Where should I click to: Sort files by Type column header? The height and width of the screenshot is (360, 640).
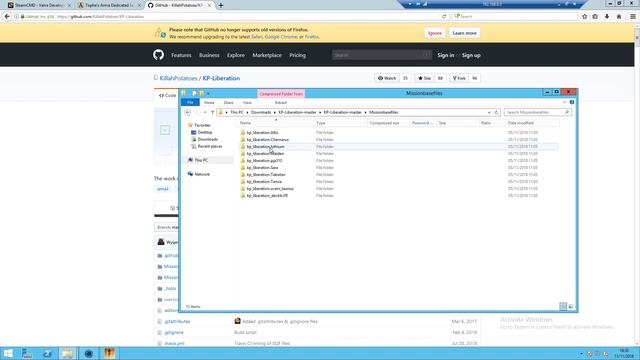[321, 123]
